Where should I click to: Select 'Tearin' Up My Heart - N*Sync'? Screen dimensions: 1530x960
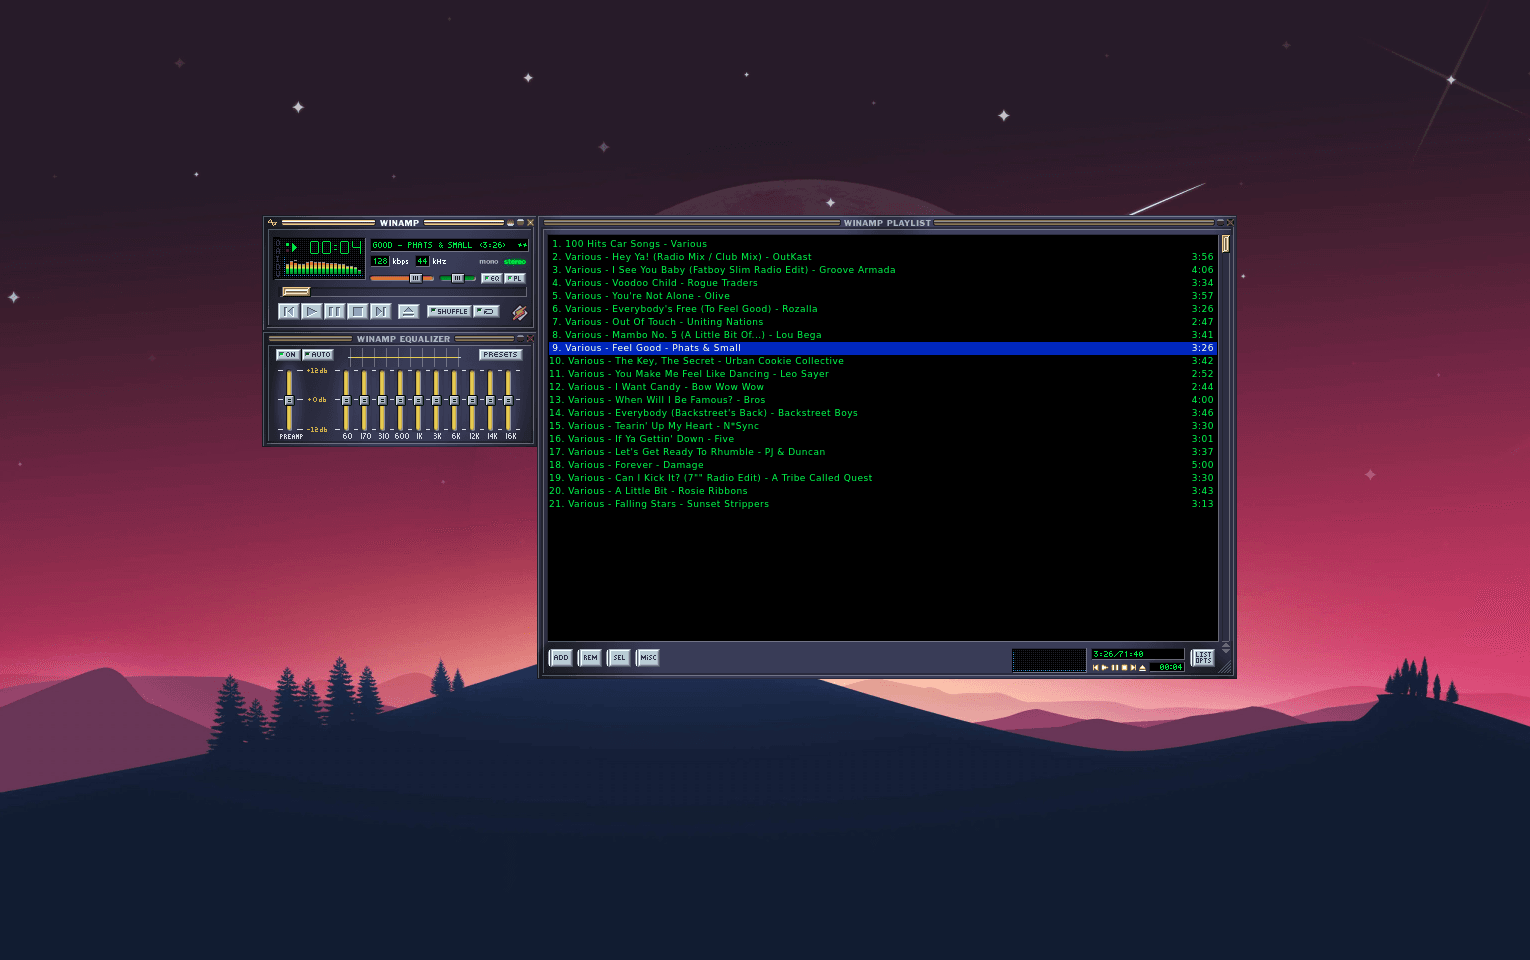tap(882, 426)
